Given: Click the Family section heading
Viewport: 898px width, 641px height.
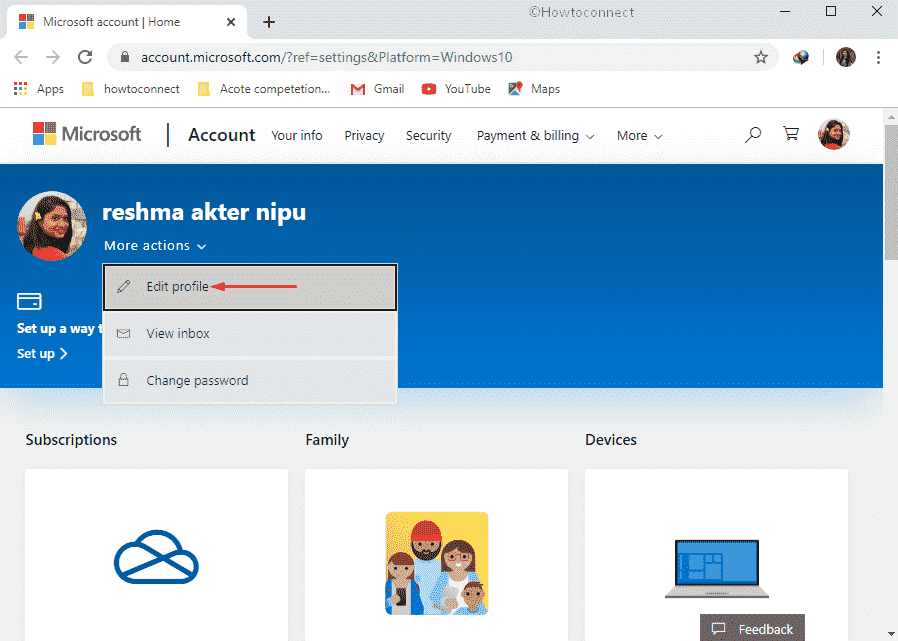Looking at the screenshot, I should 327,439.
